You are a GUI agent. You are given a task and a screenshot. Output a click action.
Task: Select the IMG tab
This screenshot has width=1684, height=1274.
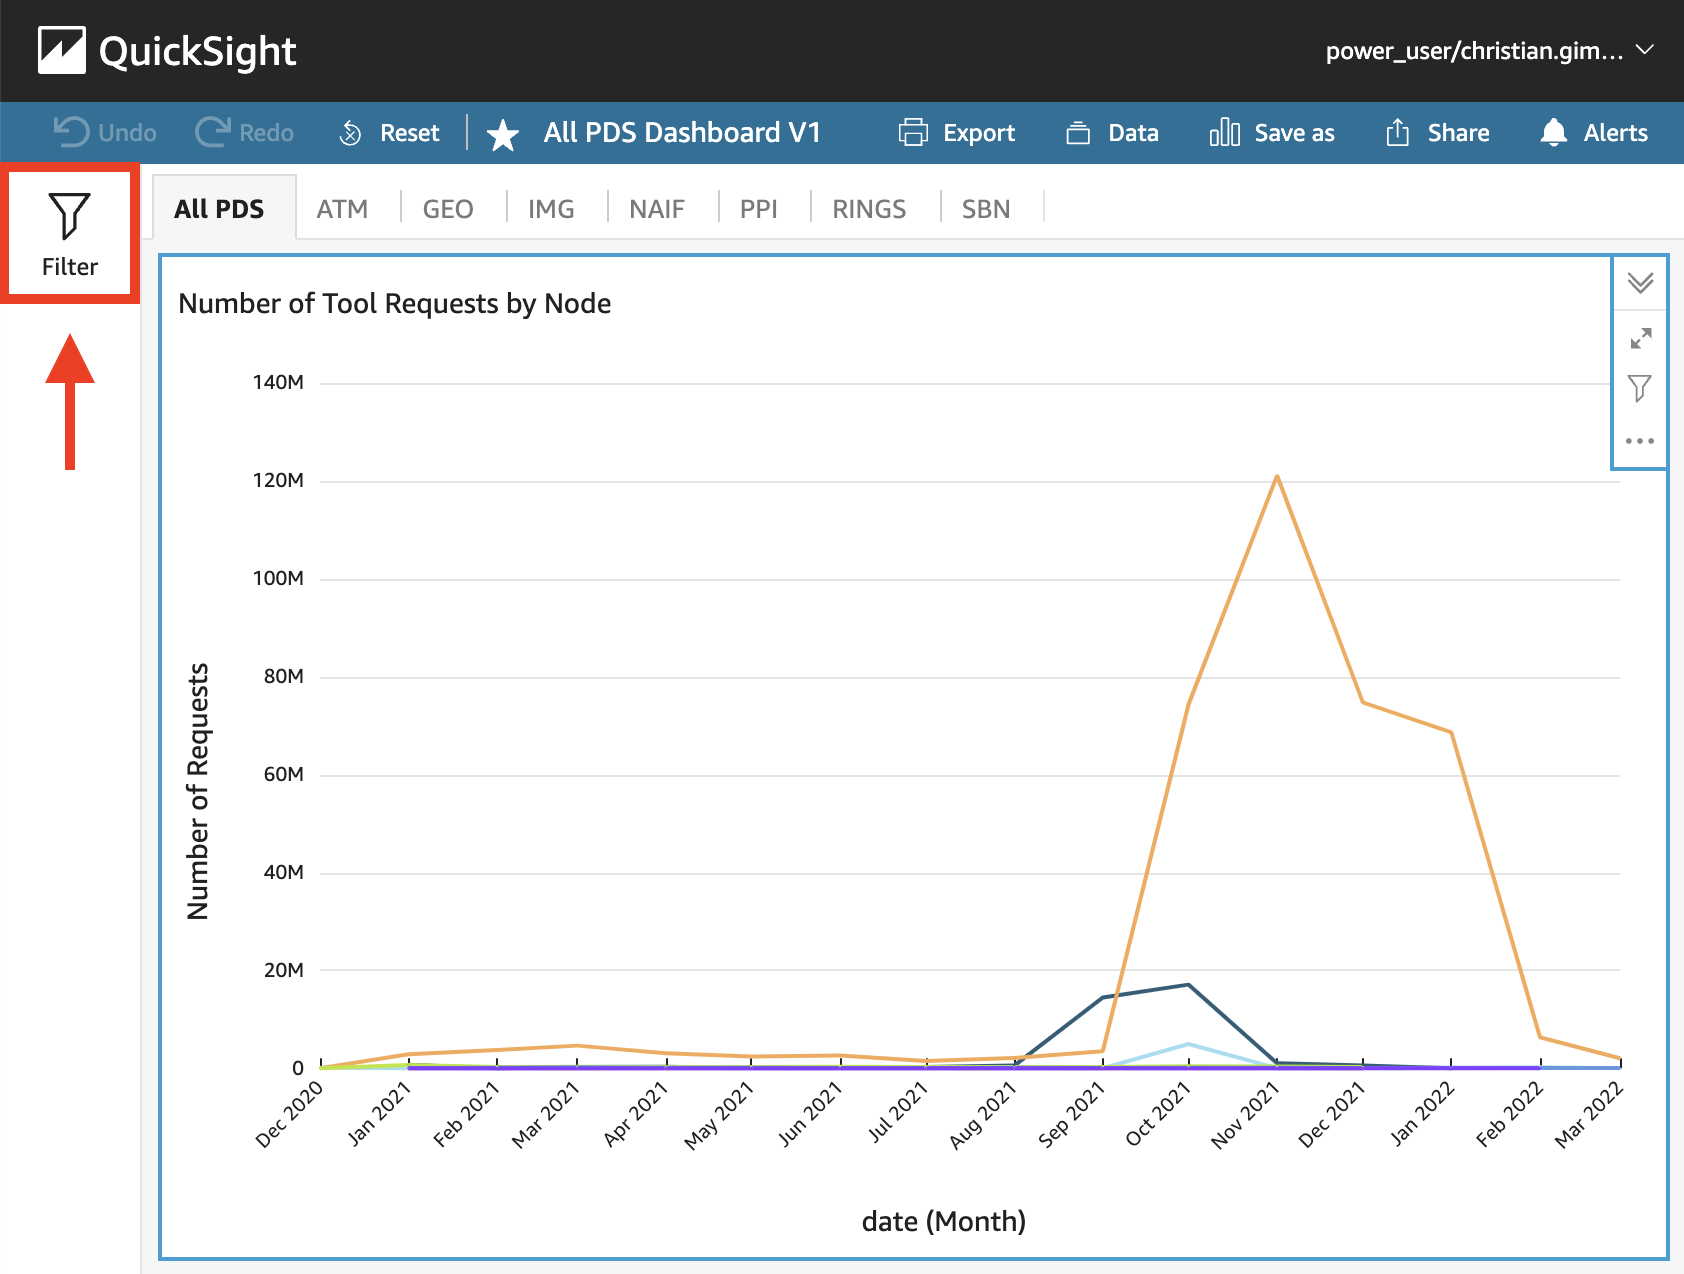[x=551, y=209]
